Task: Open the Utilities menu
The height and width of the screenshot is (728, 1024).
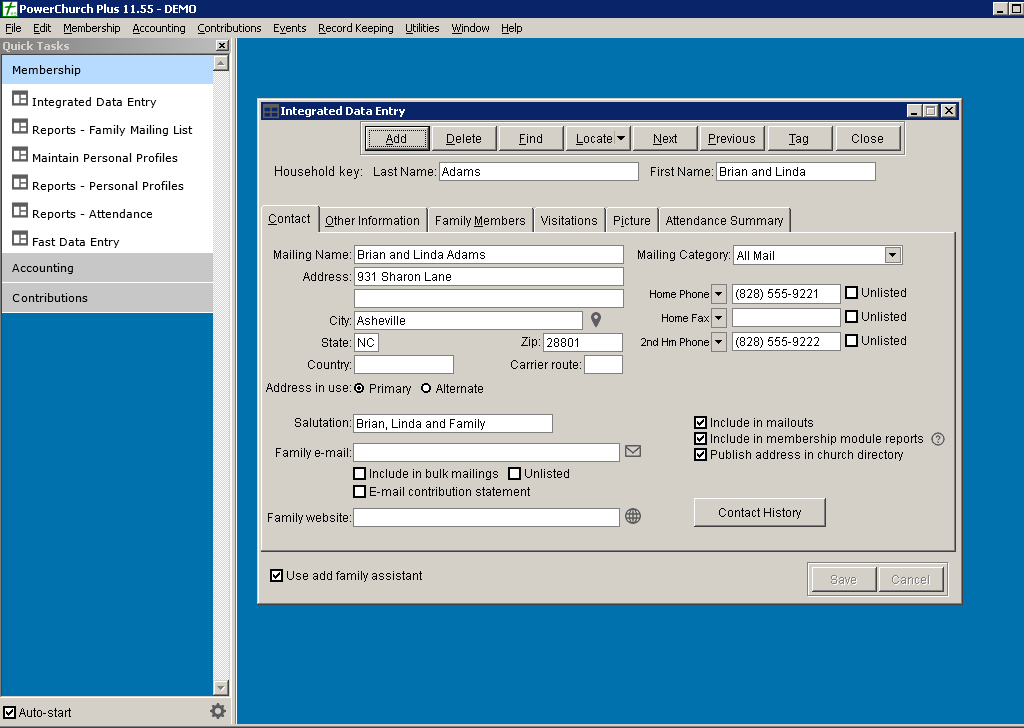Action: click(x=422, y=28)
